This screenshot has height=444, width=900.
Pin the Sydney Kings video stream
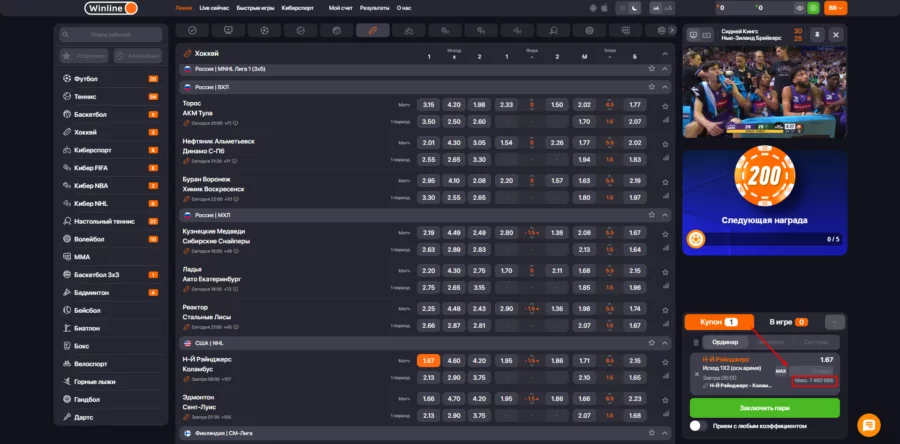[815, 34]
